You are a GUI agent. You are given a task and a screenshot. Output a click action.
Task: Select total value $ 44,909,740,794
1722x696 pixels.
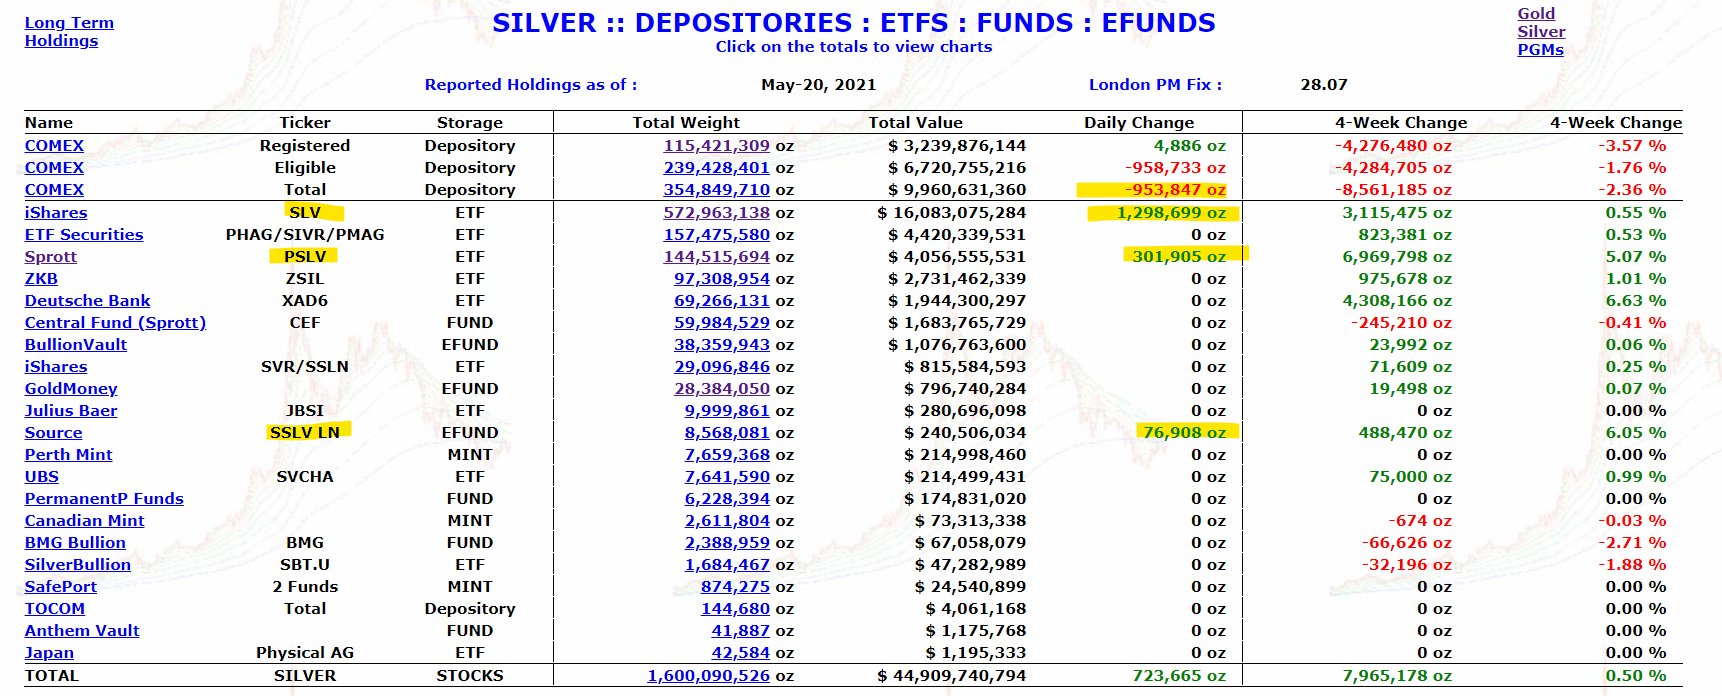tap(952, 676)
